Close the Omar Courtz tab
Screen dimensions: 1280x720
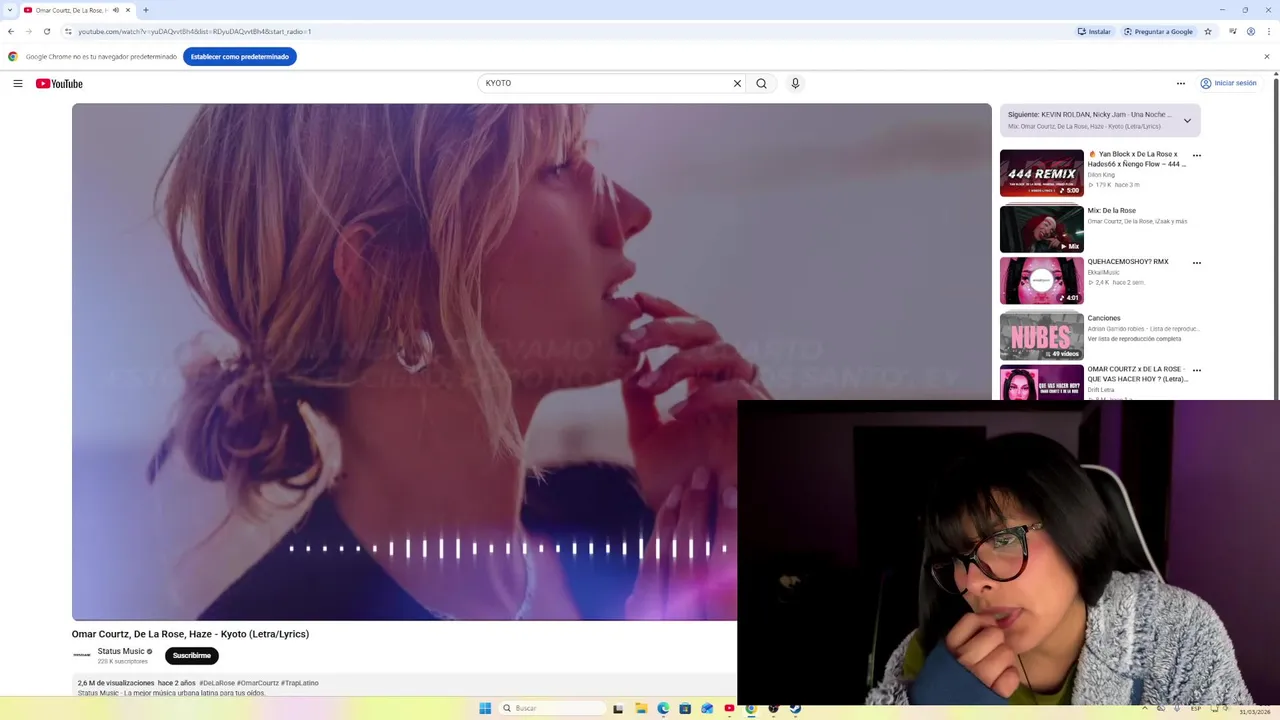(x=128, y=10)
